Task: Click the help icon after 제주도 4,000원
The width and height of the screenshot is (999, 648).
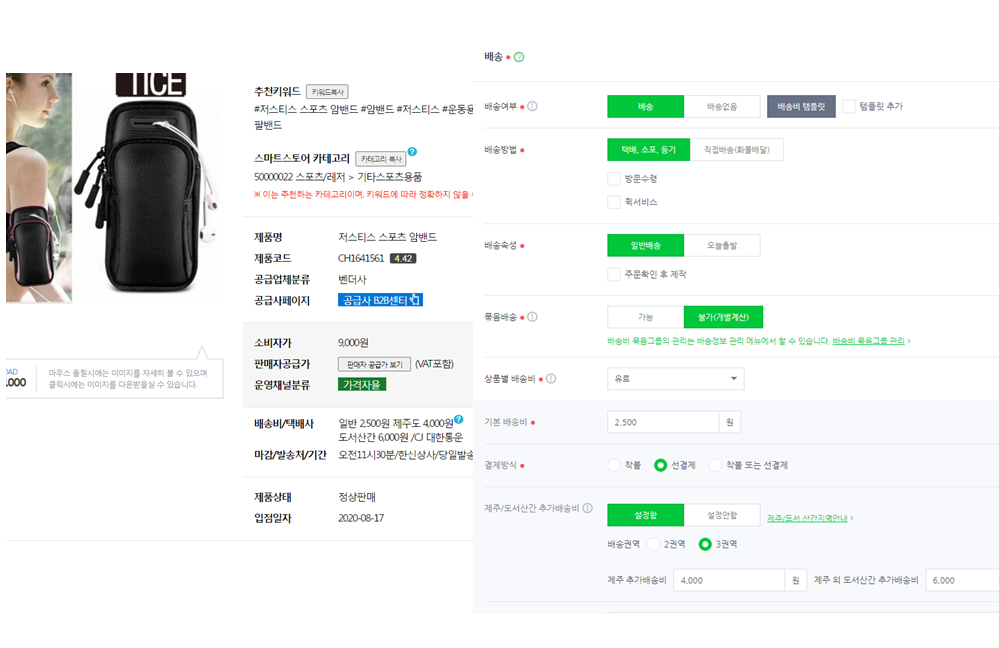Action: [459, 419]
